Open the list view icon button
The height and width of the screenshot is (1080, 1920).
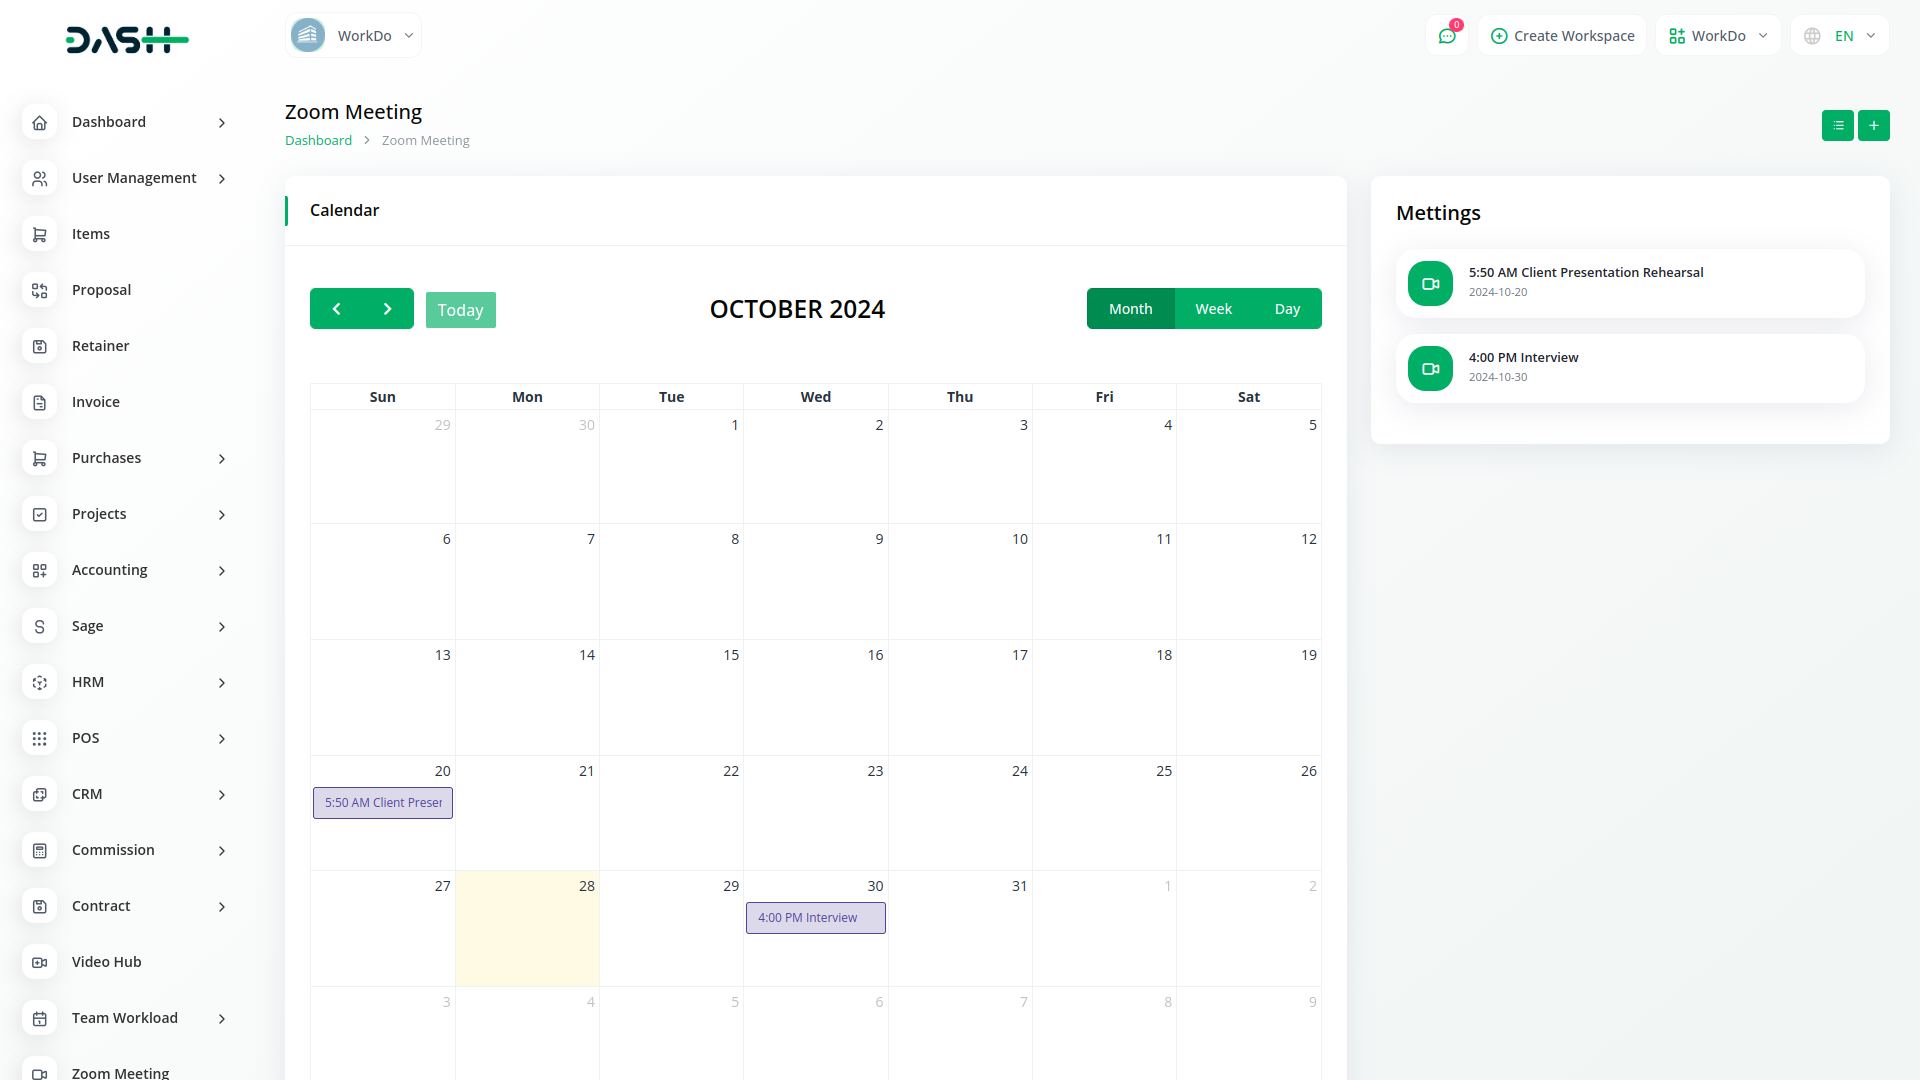point(1837,125)
